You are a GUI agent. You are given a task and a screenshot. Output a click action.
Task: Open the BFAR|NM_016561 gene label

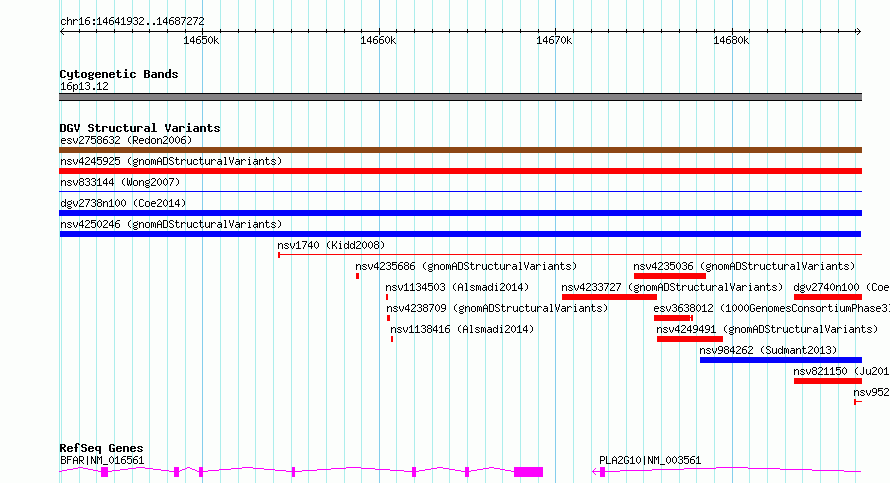click(x=102, y=460)
